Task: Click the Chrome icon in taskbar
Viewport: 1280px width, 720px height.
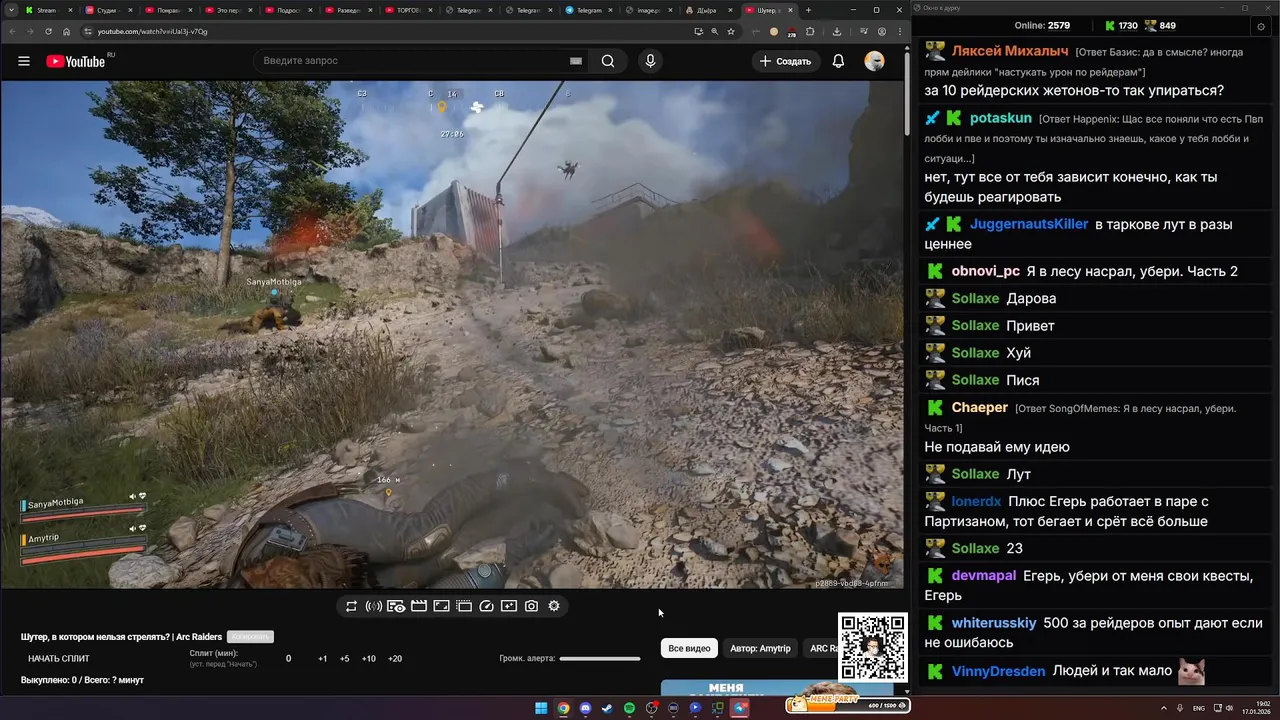Action: (x=563, y=708)
